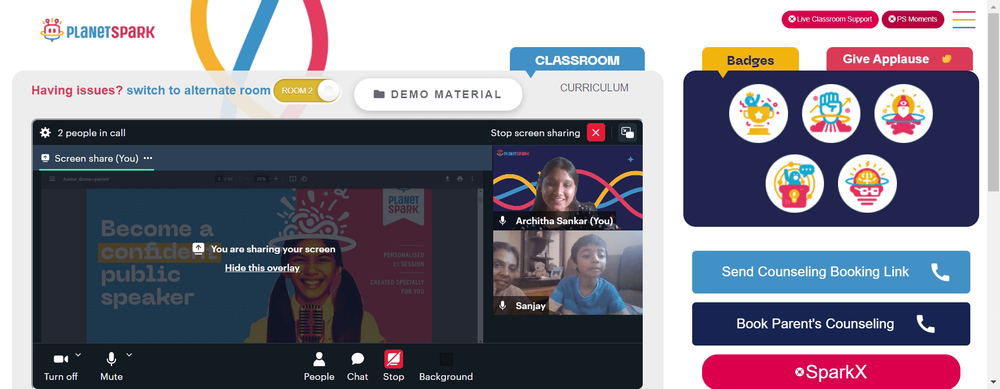Click the phone icon on Book Parent's Counseling

pos(925,324)
